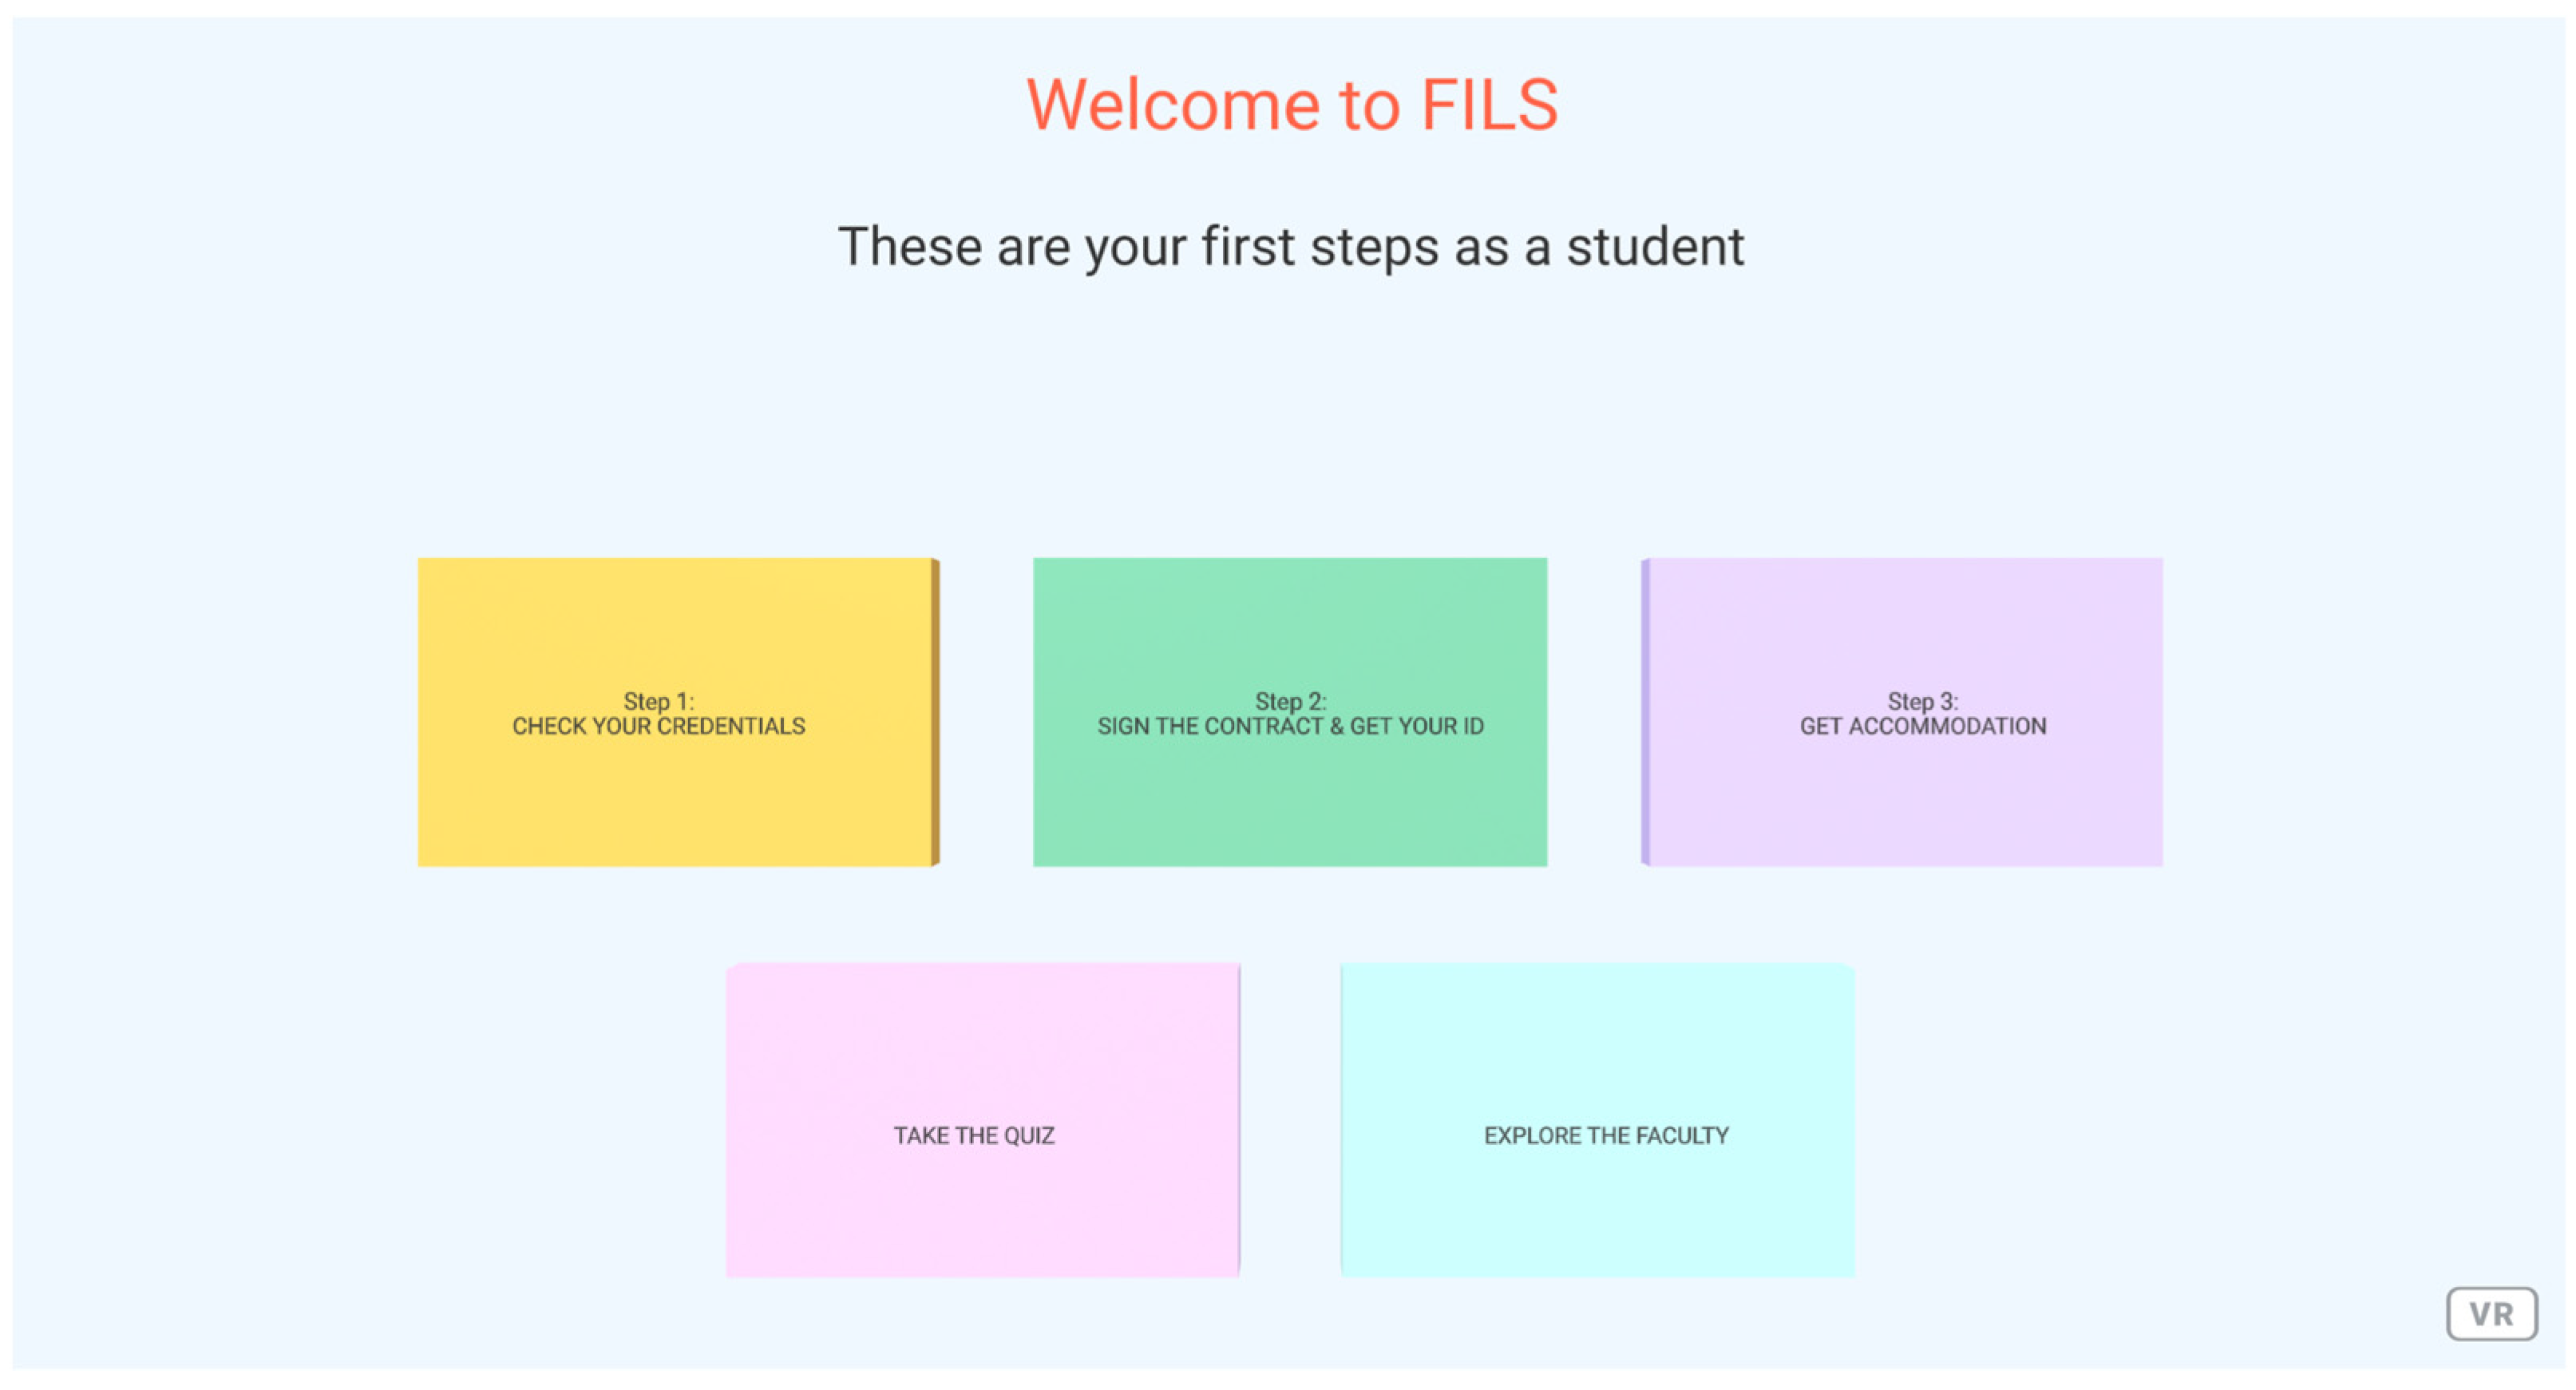Open the green Step 2 card
This screenshot has width=2576, height=1390.
pyautogui.click(x=1289, y=790)
